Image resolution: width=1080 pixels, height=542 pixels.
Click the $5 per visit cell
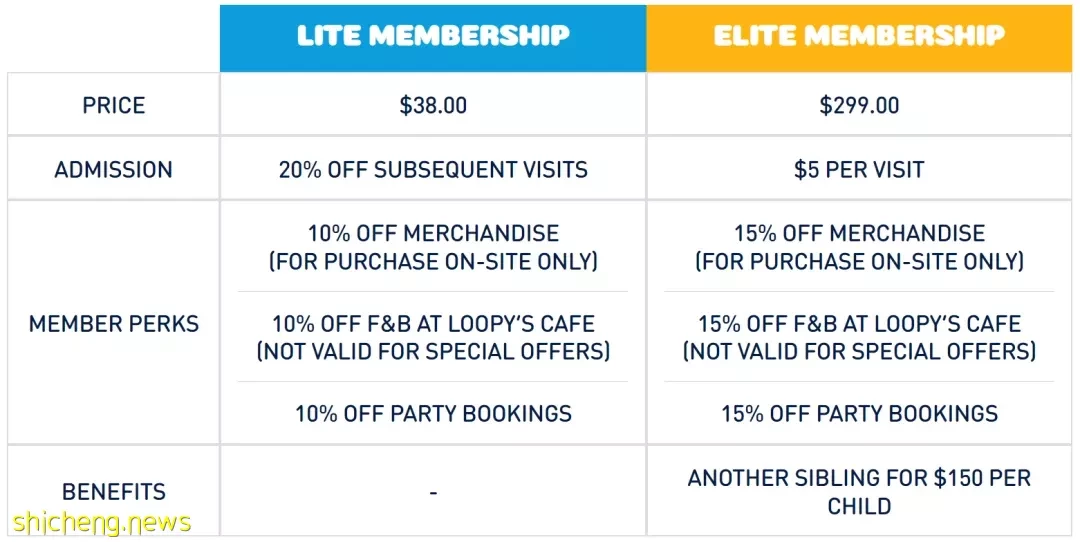tap(859, 169)
